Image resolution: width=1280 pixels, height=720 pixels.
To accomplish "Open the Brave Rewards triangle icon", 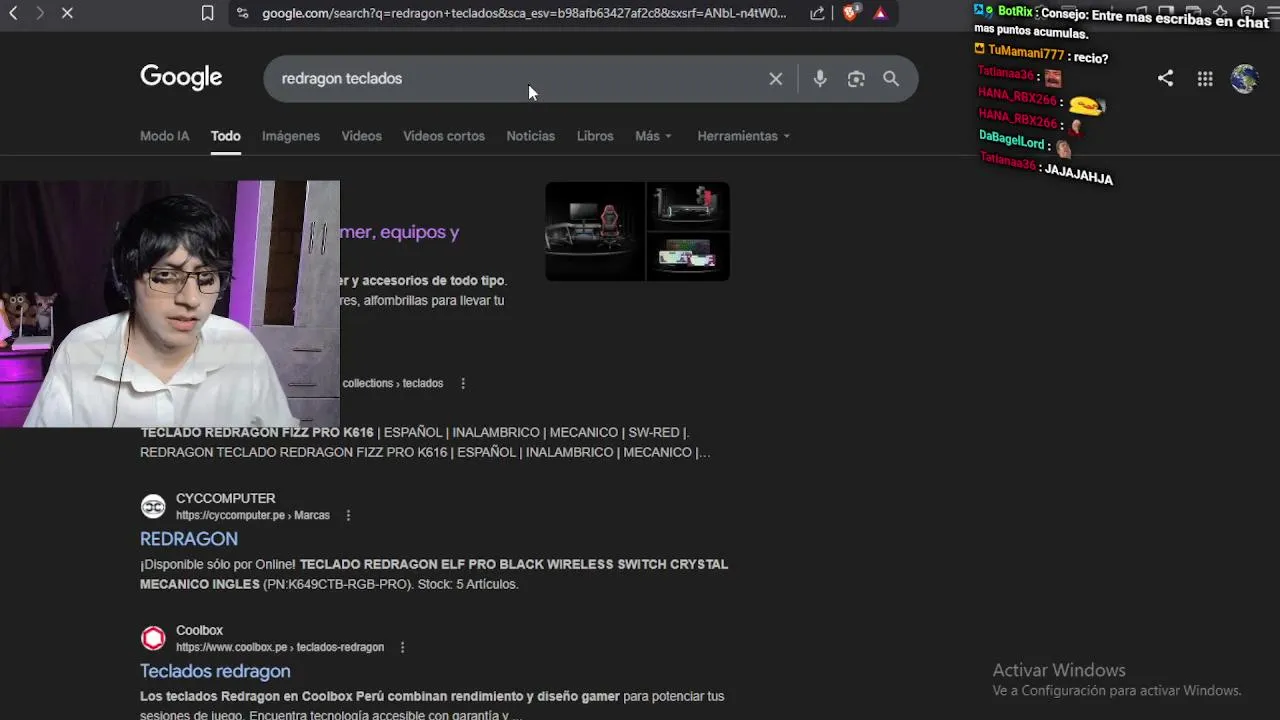I will pyautogui.click(x=880, y=13).
